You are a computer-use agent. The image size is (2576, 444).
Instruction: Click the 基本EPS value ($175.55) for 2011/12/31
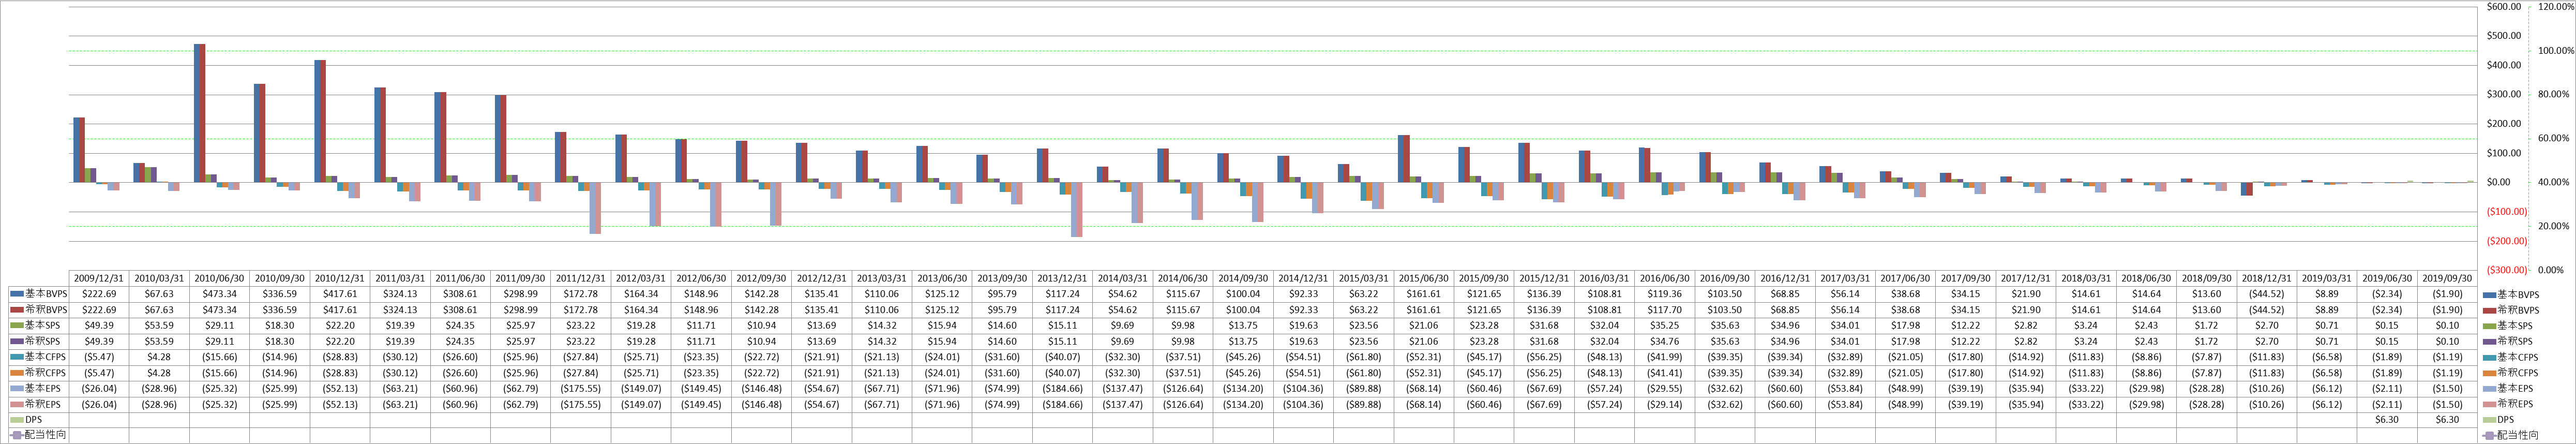581,388
